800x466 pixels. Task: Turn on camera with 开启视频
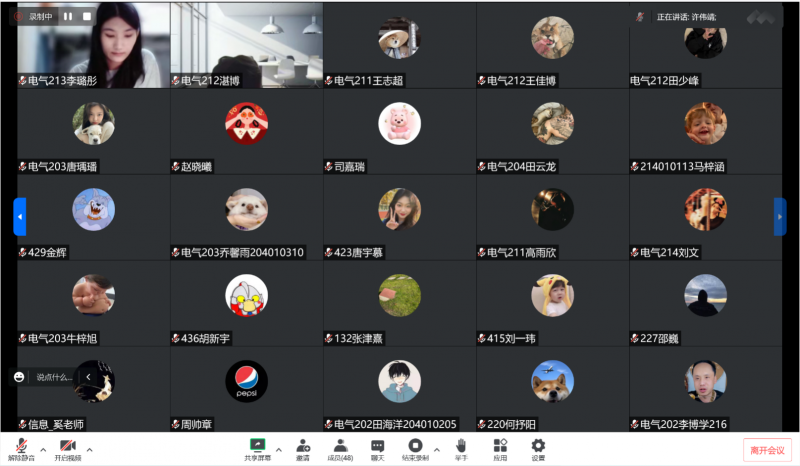(x=68, y=449)
